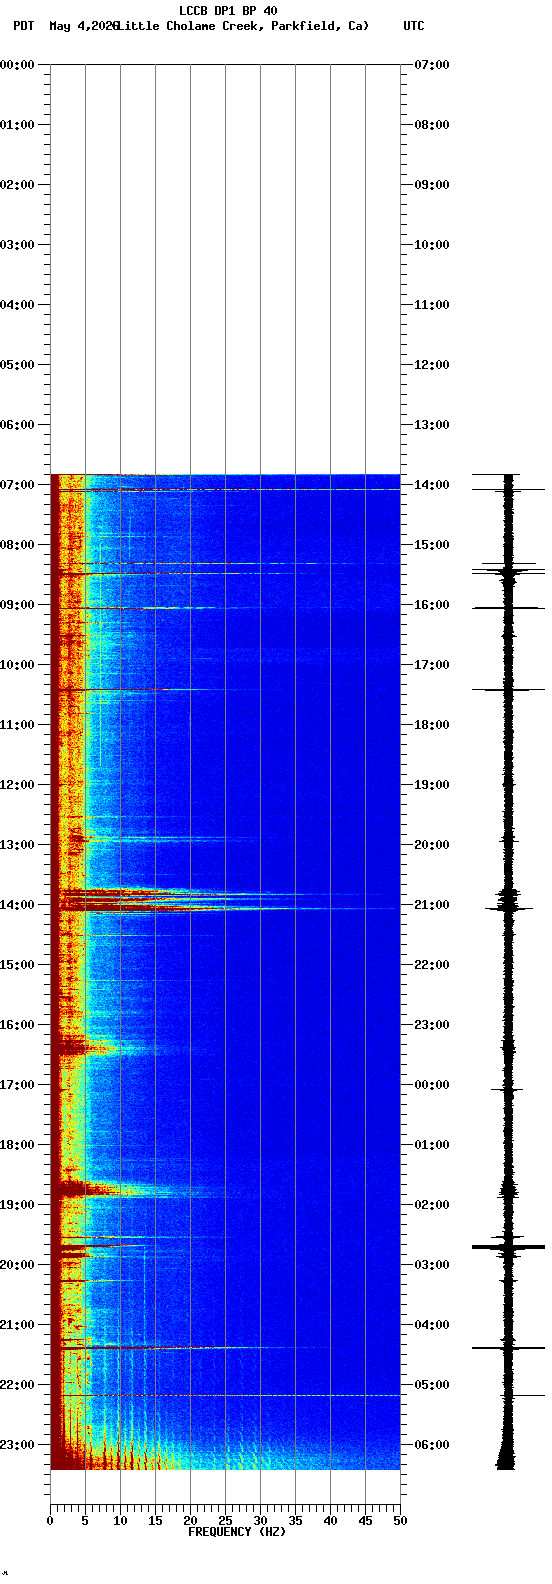Click the '13:00' label on the UTC axis
Viewport: 552px width, 1584px height.
click(432, 425)
